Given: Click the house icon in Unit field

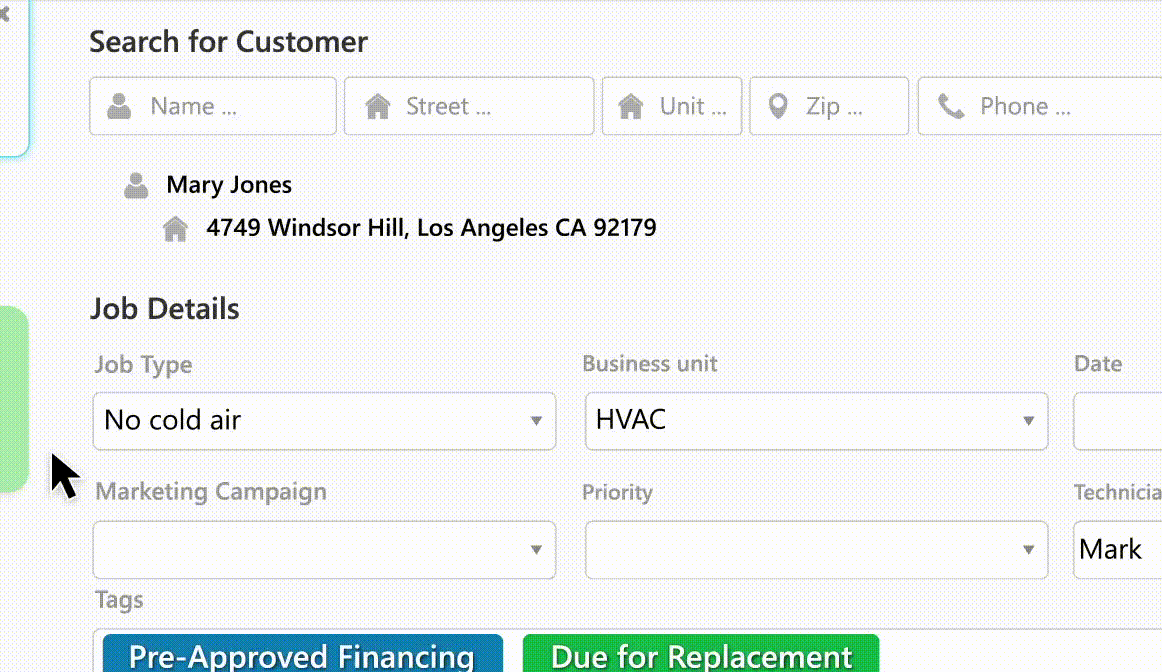Looking at the screenshot, I should (631, 106).
